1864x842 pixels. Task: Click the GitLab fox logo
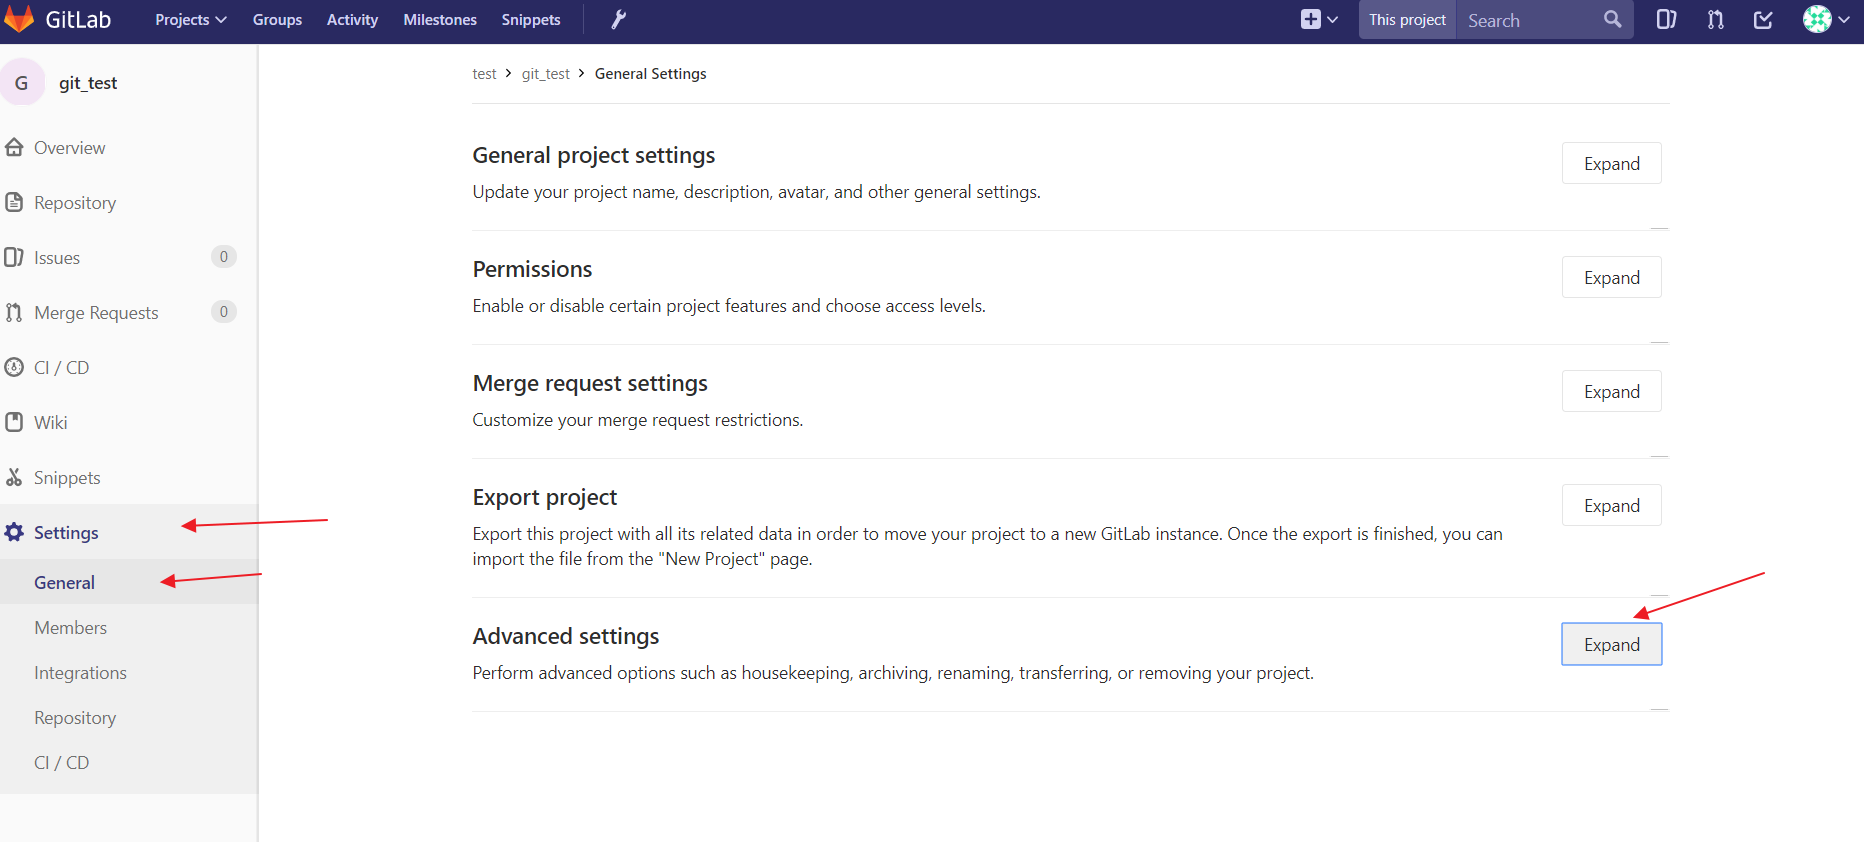point(19,19)
